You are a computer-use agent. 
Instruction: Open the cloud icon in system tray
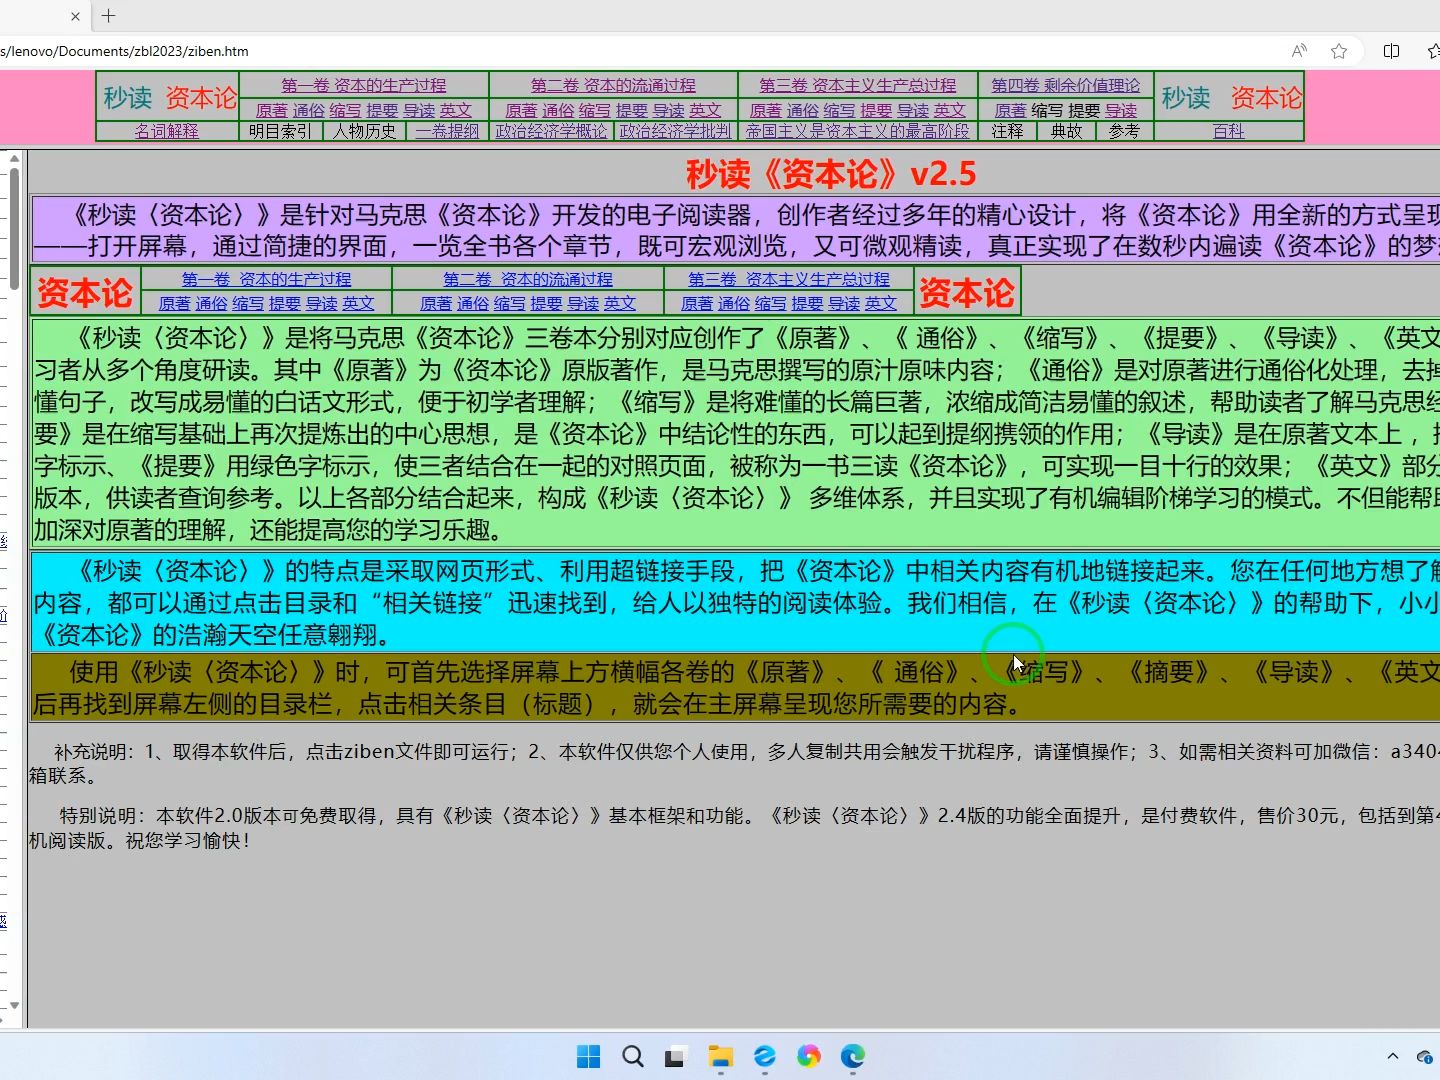click(x=1427, y=1056)
